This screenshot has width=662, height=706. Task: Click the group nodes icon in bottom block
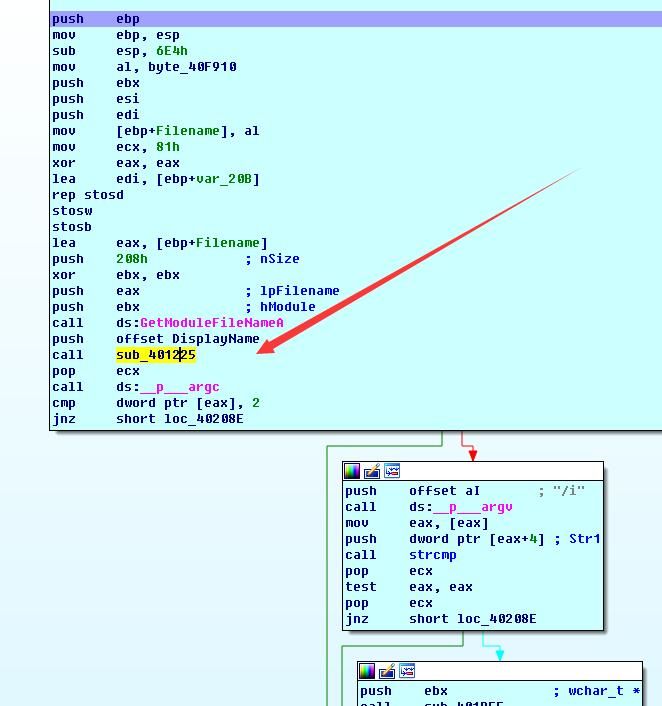(x=407, y=671)
